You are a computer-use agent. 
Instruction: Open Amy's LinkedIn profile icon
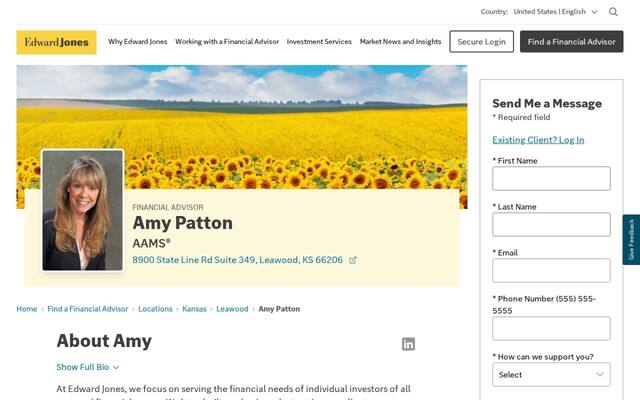408,344
